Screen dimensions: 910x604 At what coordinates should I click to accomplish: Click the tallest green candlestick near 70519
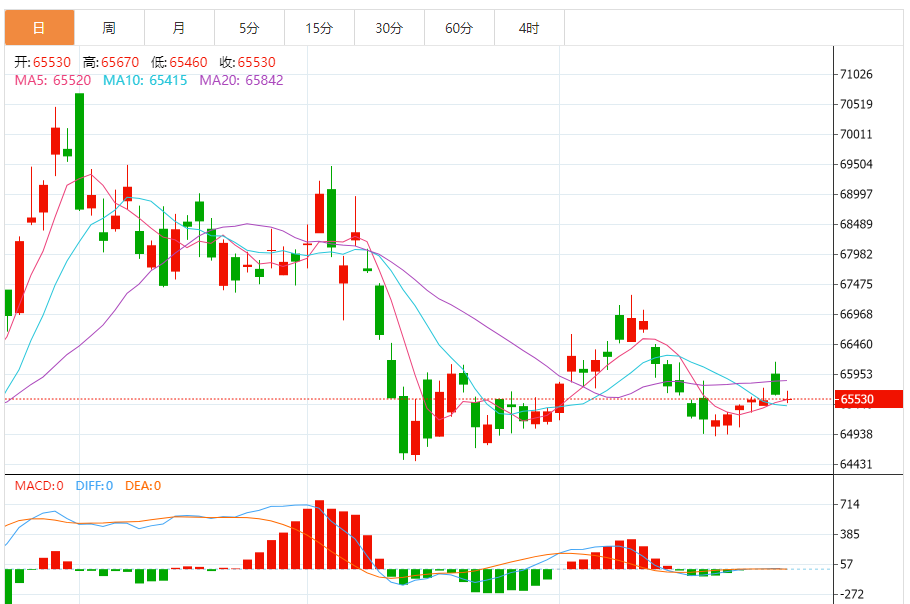(x=80, y=151)
